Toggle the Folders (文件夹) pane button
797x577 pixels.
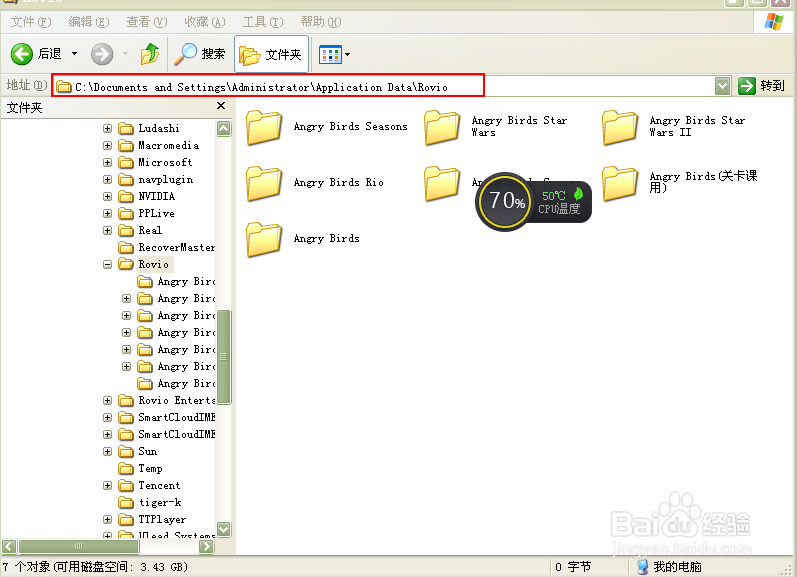[271, 54]
